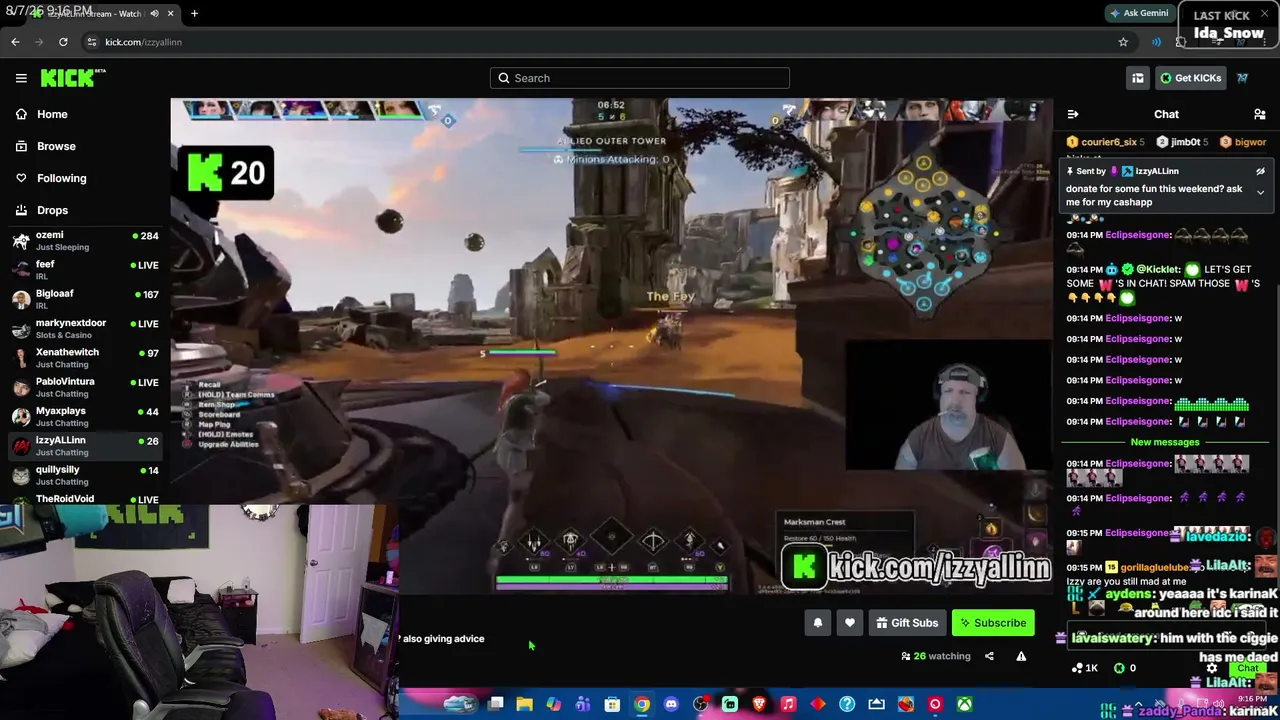The image size is (1280, 720).
Task: Follow the channel with the heart button
Action: tap(850, 623)
